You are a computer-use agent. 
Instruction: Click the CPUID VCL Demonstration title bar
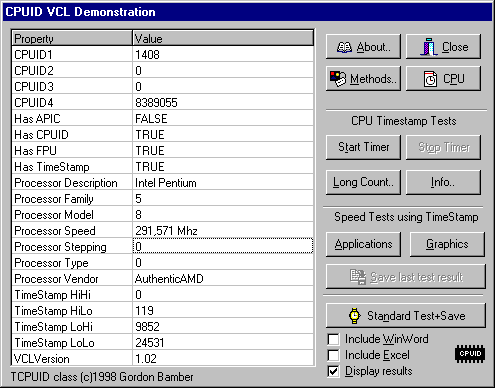click(247, 12)
